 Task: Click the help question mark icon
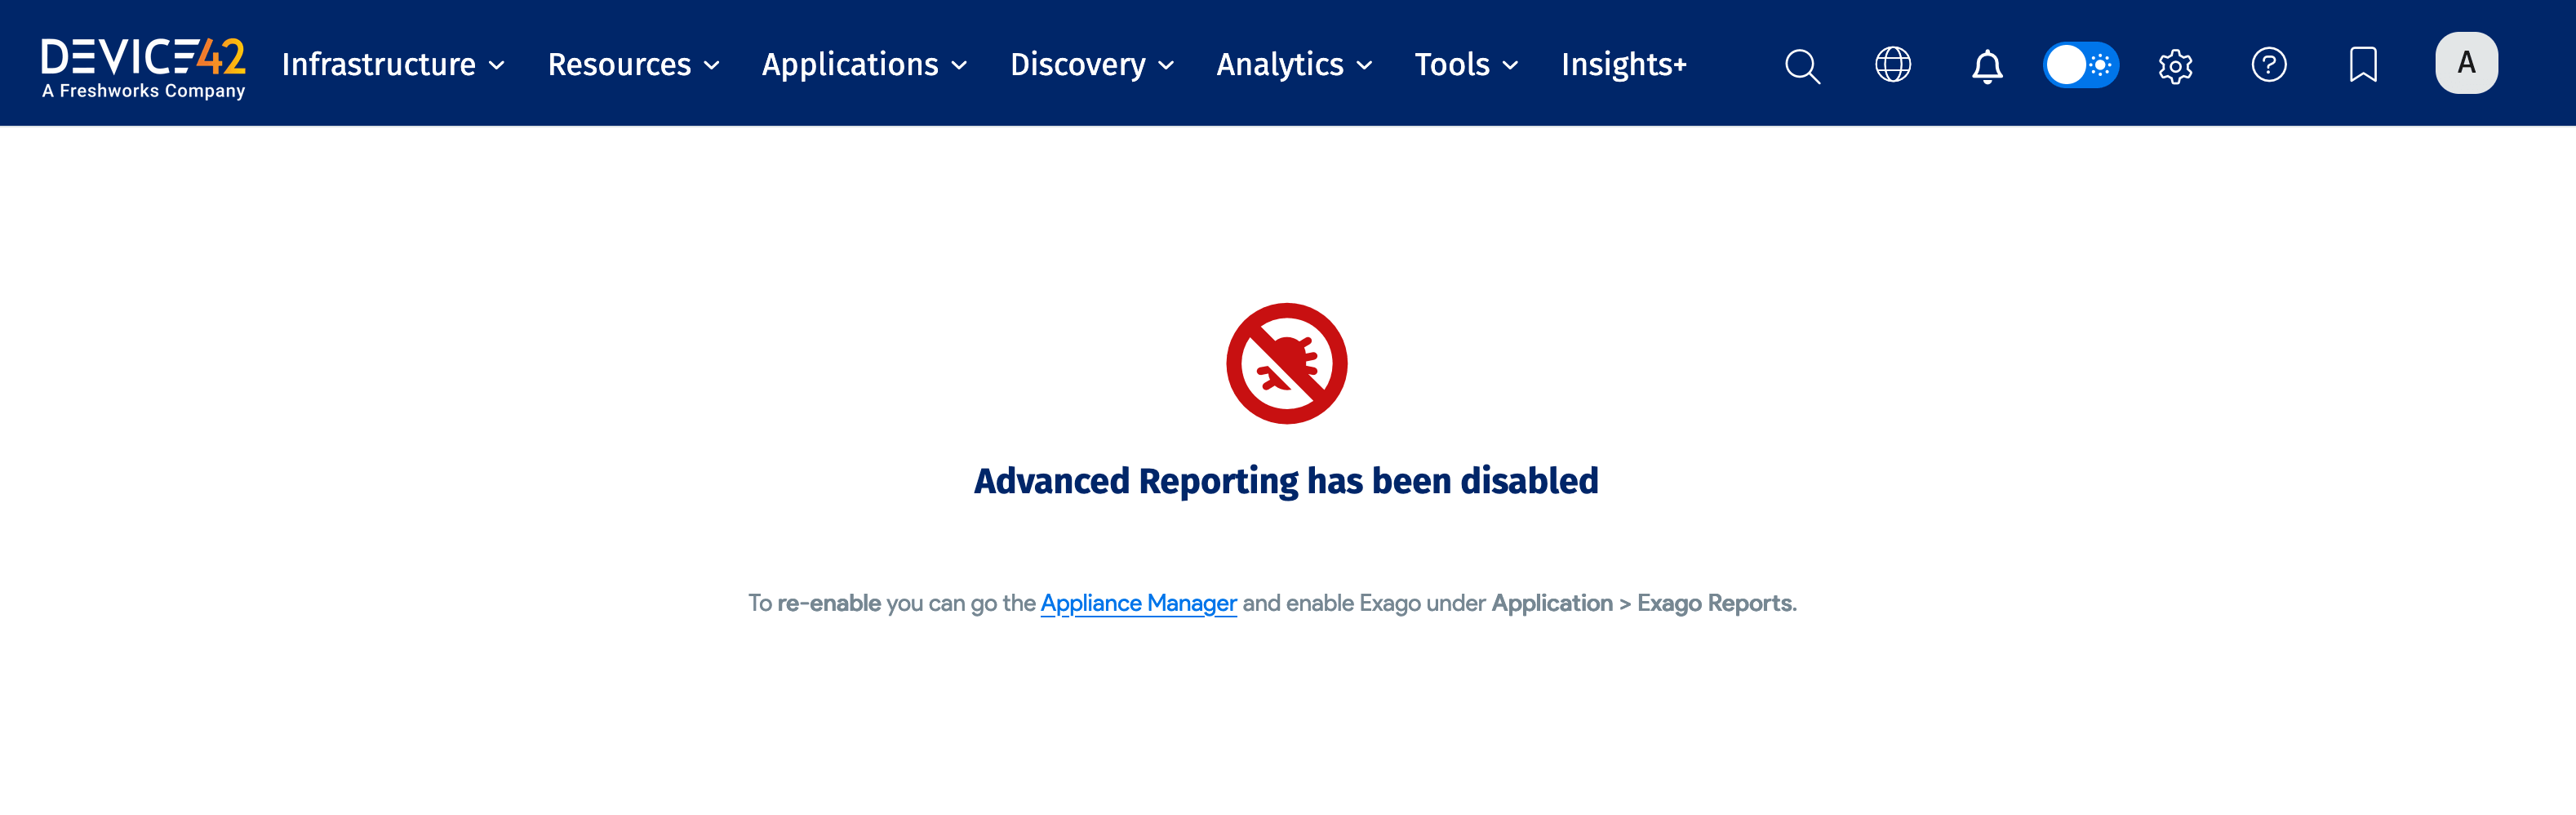pos(2268,65)
